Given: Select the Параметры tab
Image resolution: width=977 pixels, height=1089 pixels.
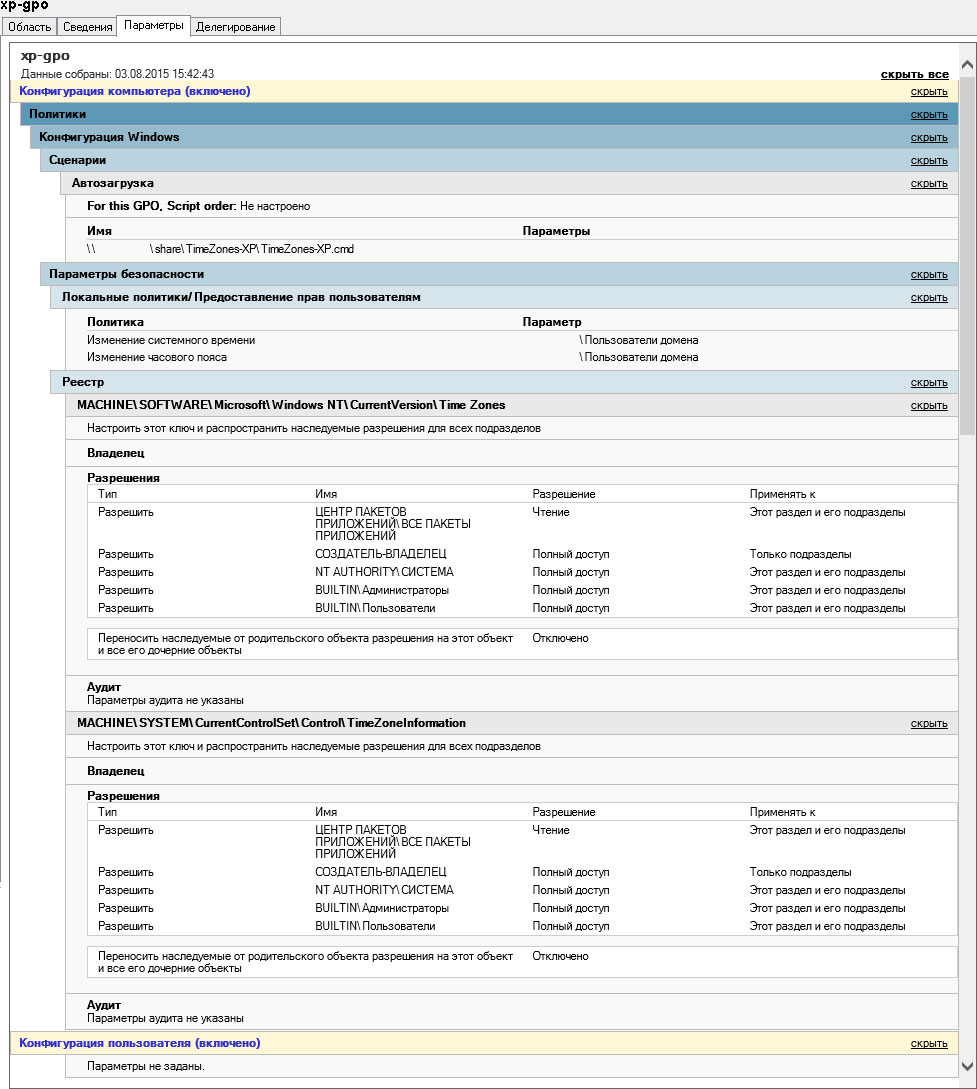Looking at the screenshot, I should (x=153, y=25).
